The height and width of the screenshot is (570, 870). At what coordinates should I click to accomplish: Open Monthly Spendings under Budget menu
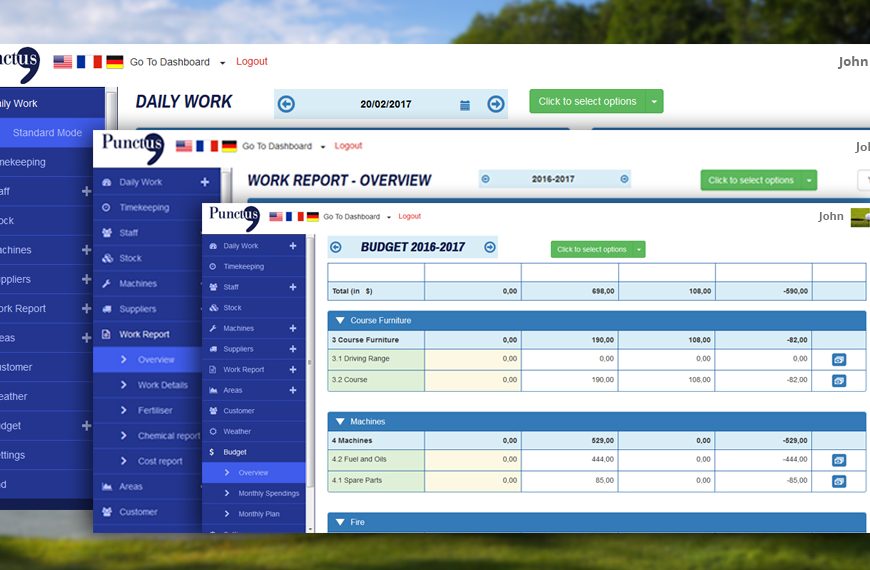[x=268, y=493]
